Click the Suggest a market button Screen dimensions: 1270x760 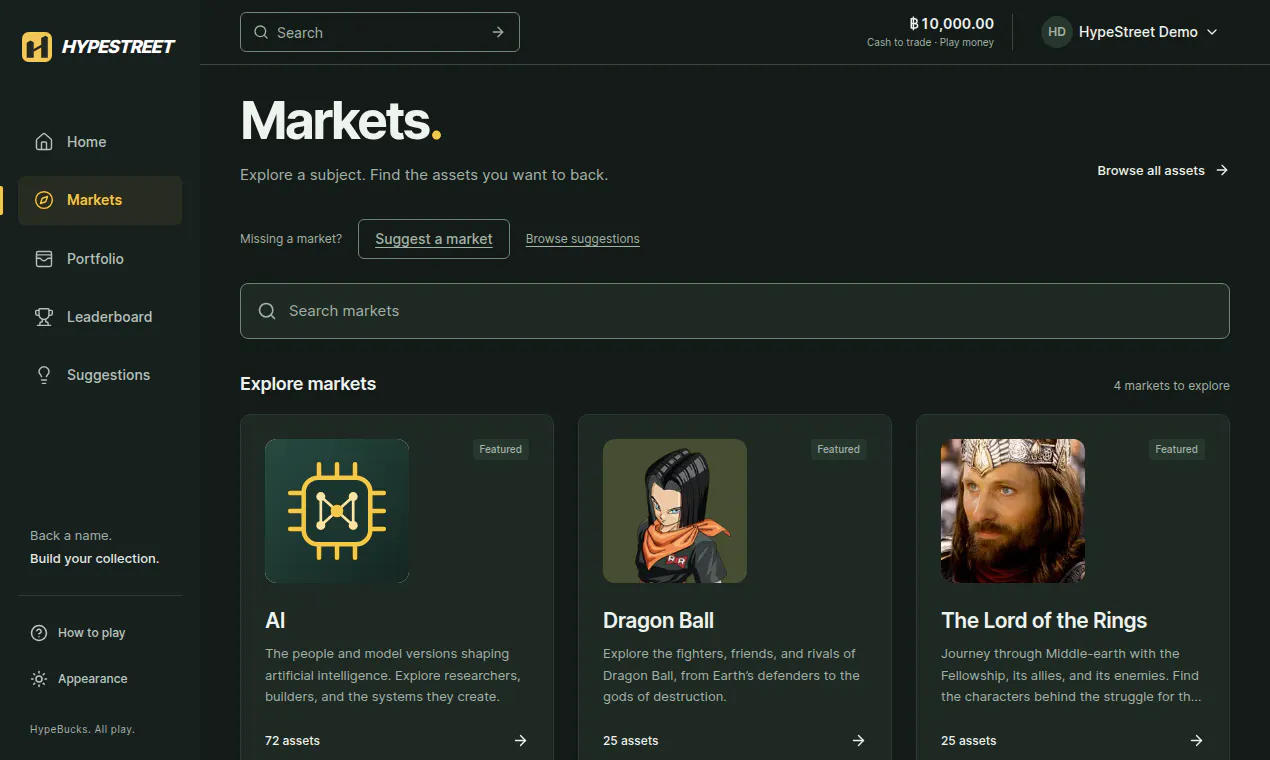click(x=434, y=239)
